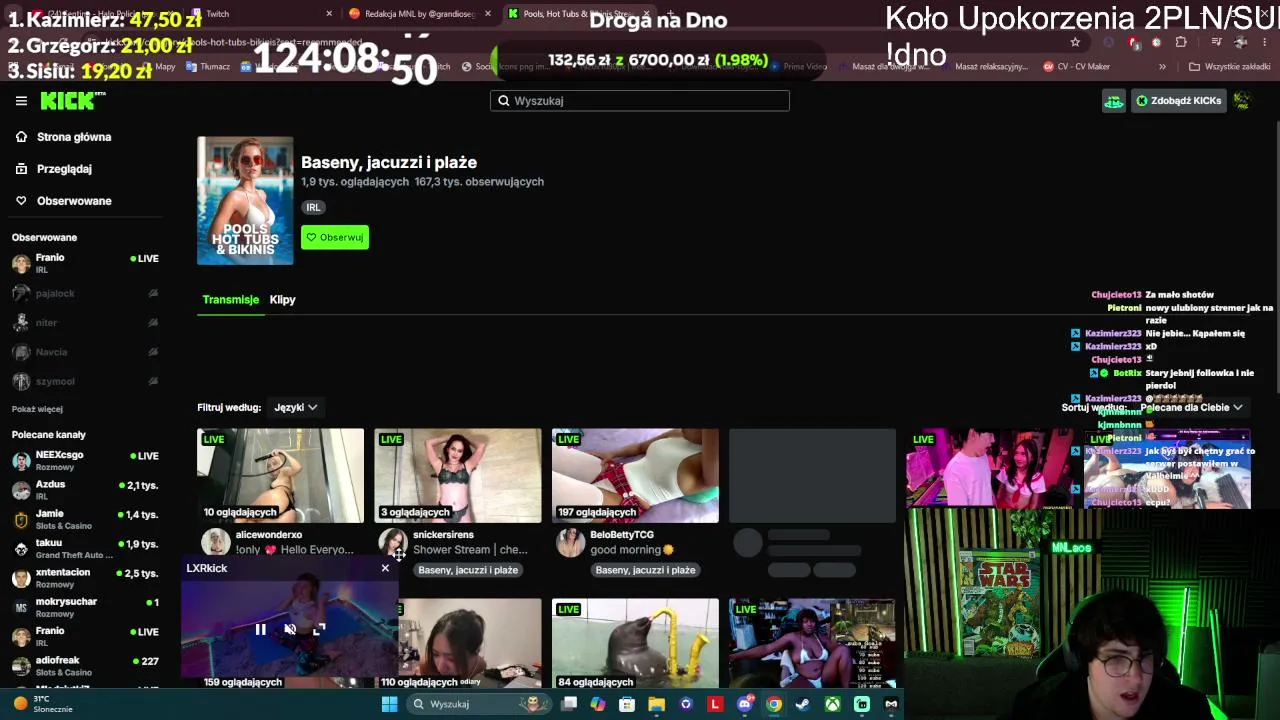Open followed channel Franio under Obserwowane

coord(85,263)
